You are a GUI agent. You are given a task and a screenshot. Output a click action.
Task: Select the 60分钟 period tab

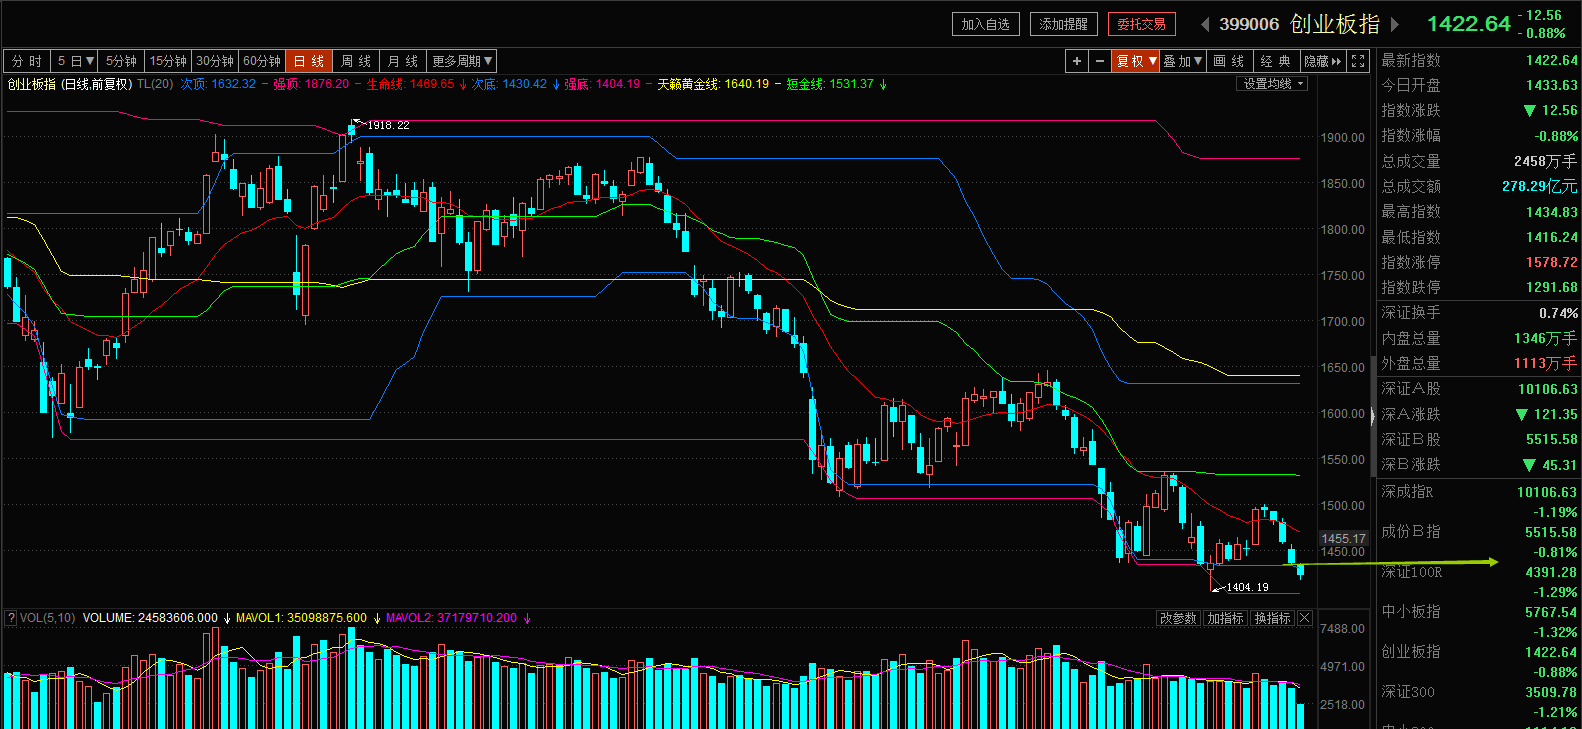[x=262, y=61]
